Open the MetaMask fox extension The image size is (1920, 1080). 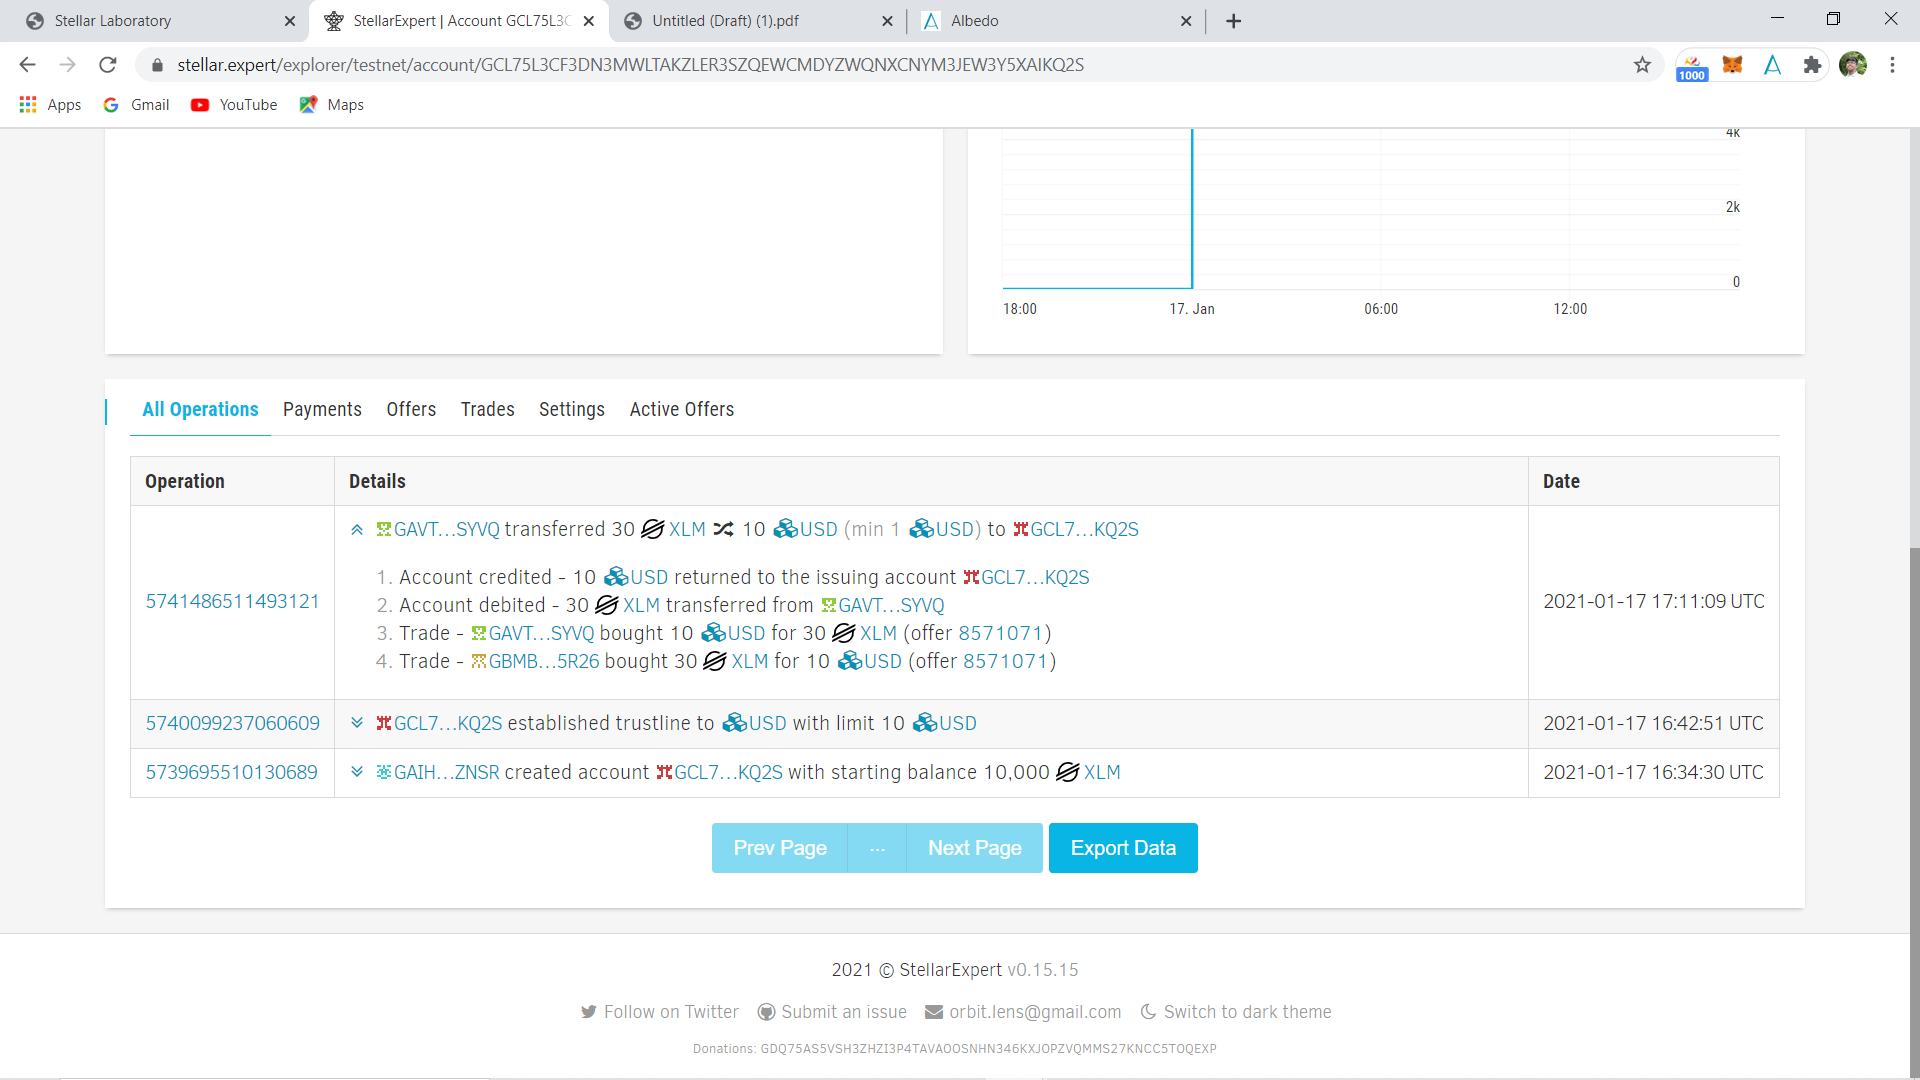point(1732,65)
